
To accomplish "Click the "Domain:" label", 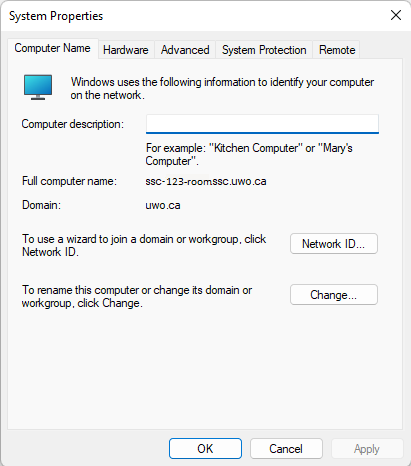I will 41,205.
